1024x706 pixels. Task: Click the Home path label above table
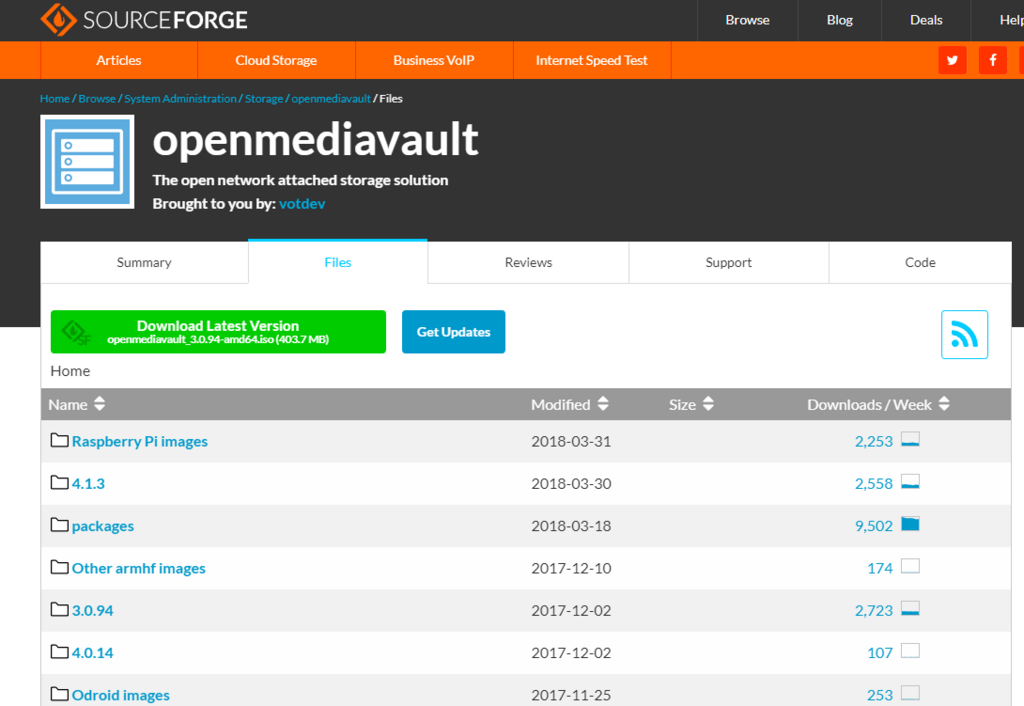(71, 371)
